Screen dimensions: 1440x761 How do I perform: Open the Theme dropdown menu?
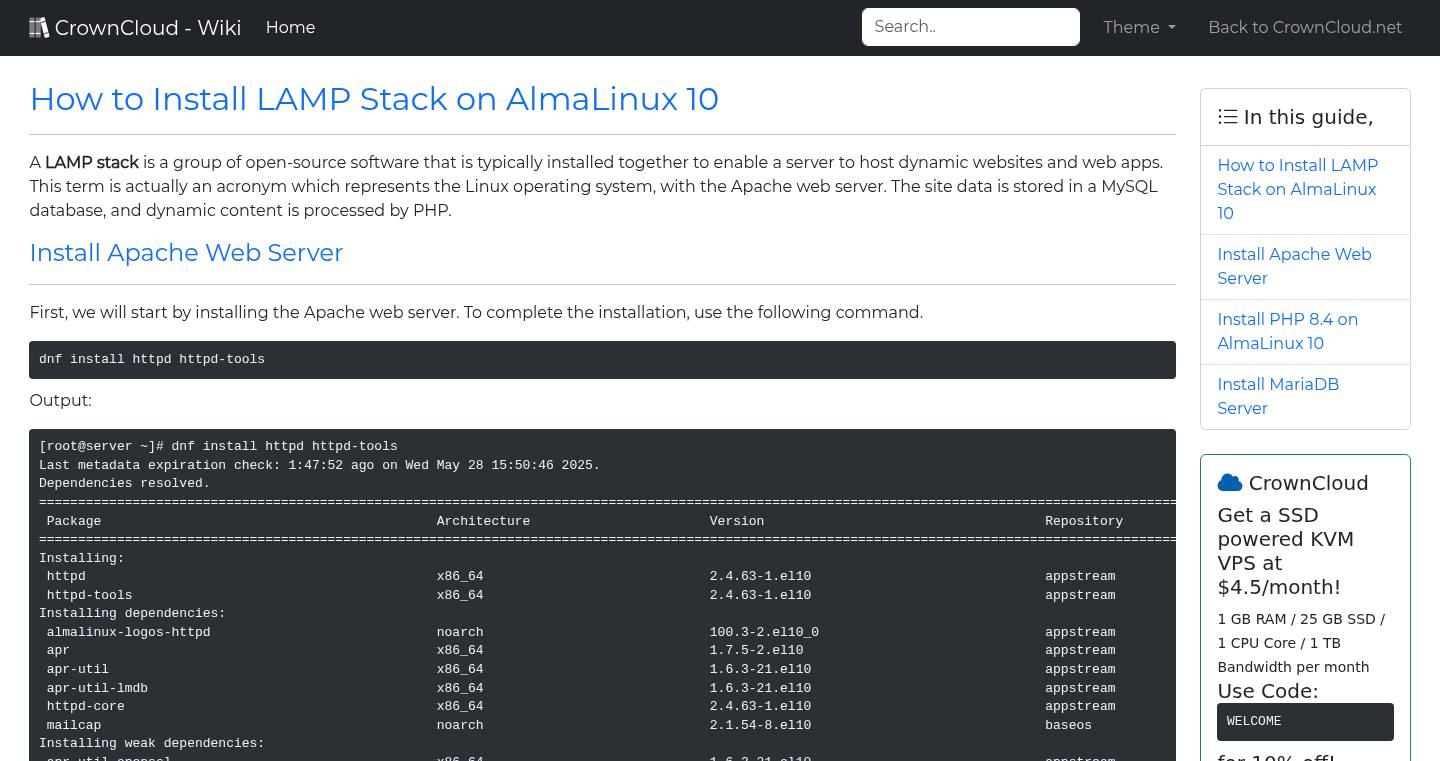[x=1138, y=28]
